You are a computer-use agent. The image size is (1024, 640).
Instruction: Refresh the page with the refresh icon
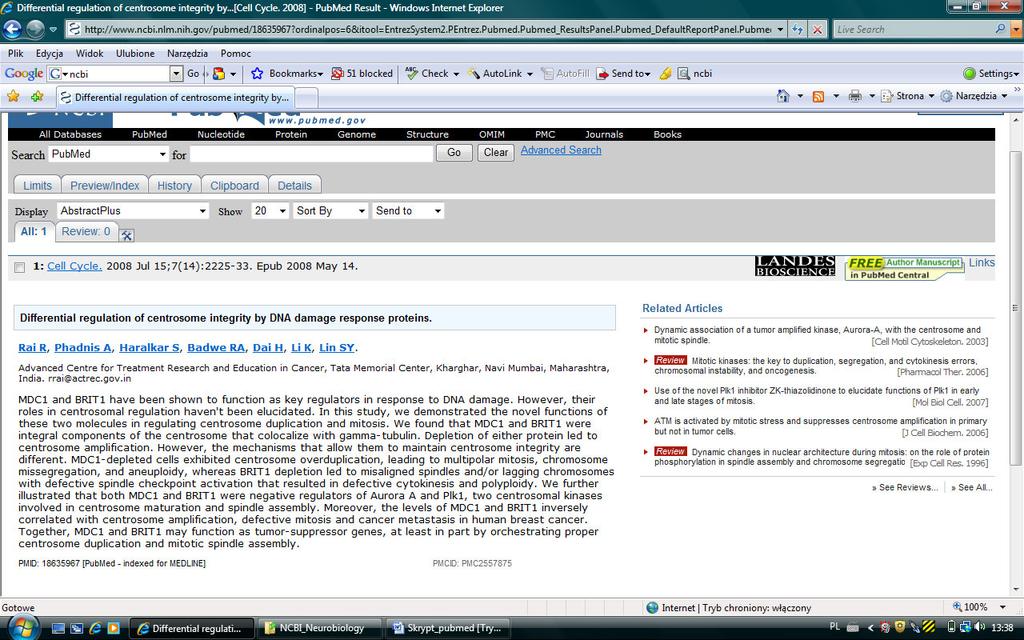[x=797, y=29]
